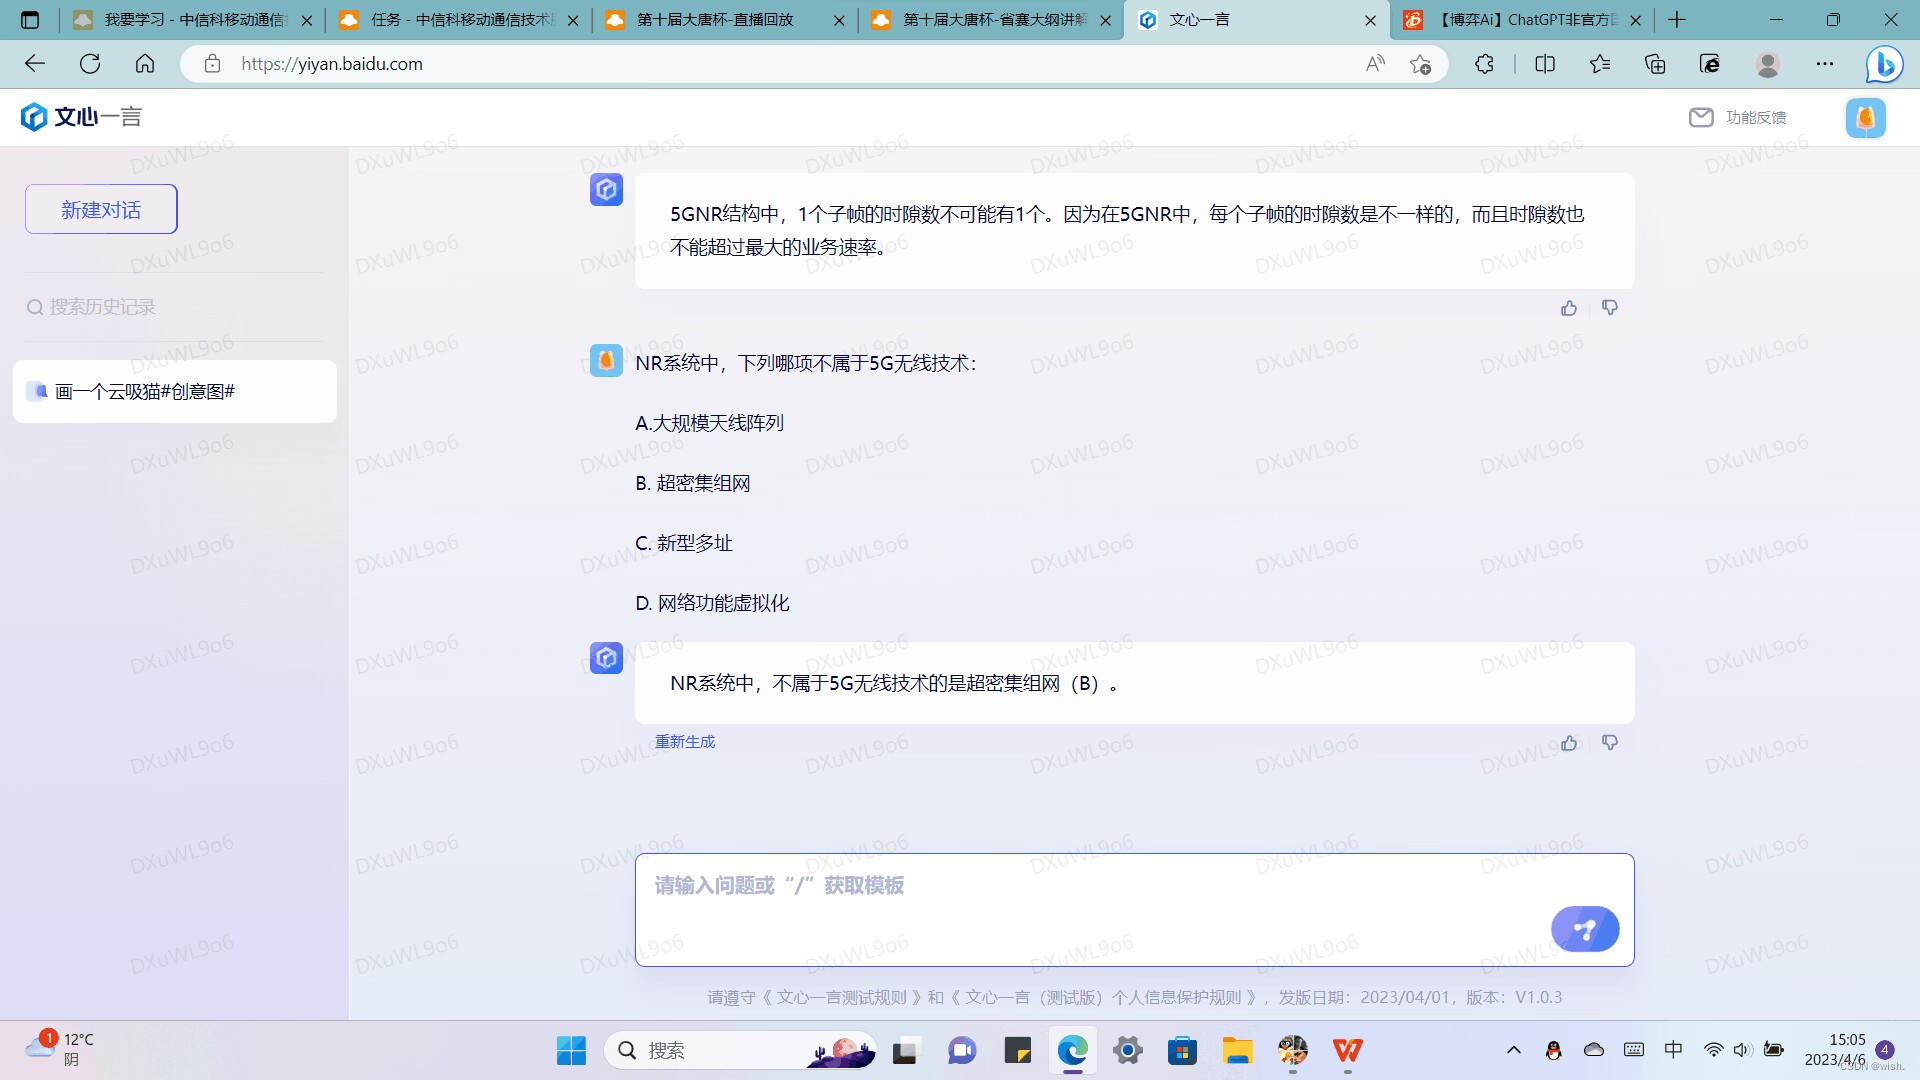1920x1080 pixels.
Task: View site information lock icon
Action: pyautogui.click(x=212, y=64)
